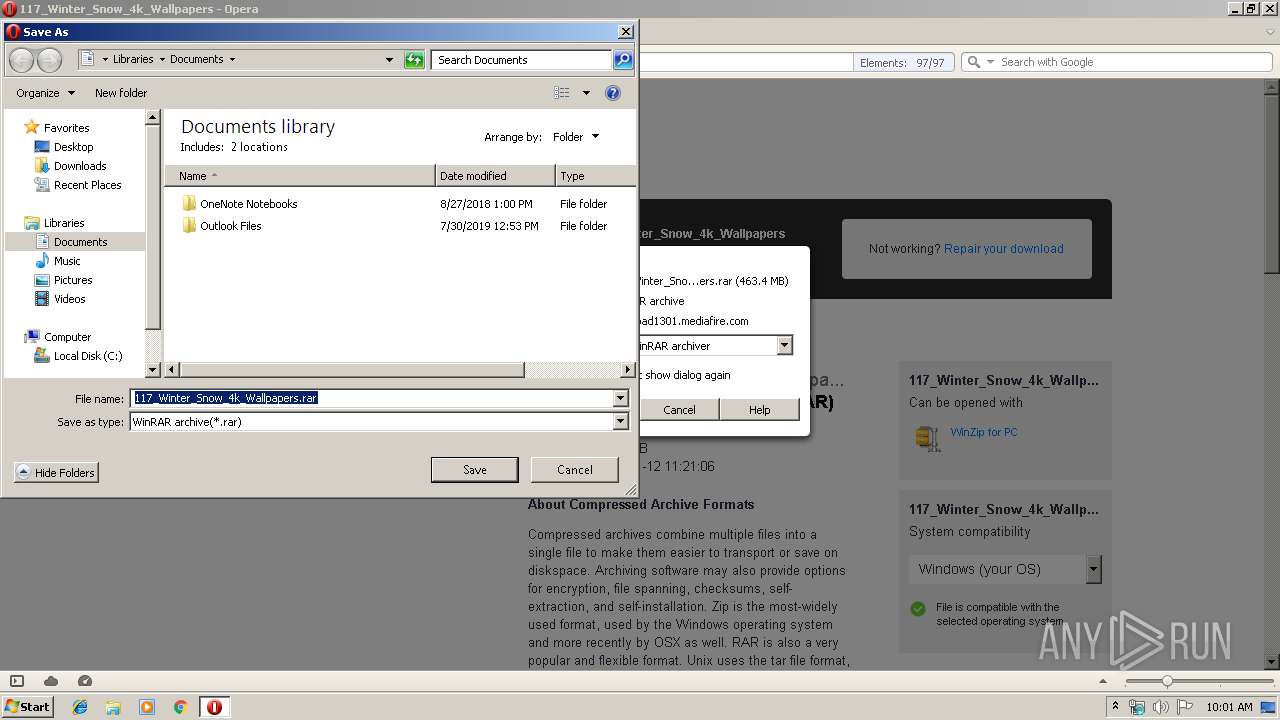The width and height of the screenshot is (1280, 720).
Task: Sort files by Type column
Action: 595,176
